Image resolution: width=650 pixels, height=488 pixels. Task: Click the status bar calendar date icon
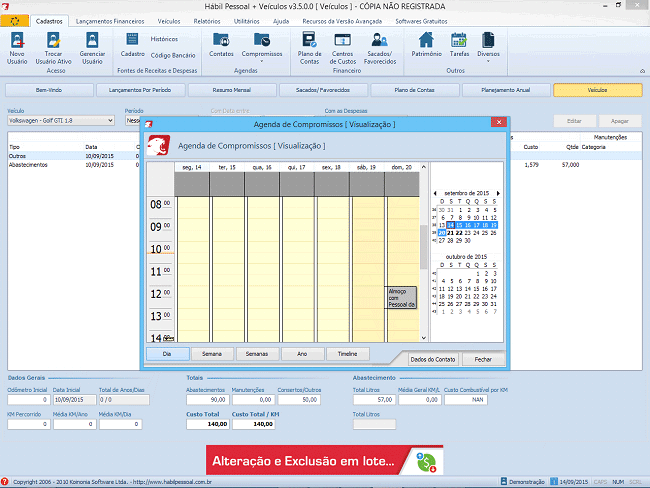click(554, 481)
